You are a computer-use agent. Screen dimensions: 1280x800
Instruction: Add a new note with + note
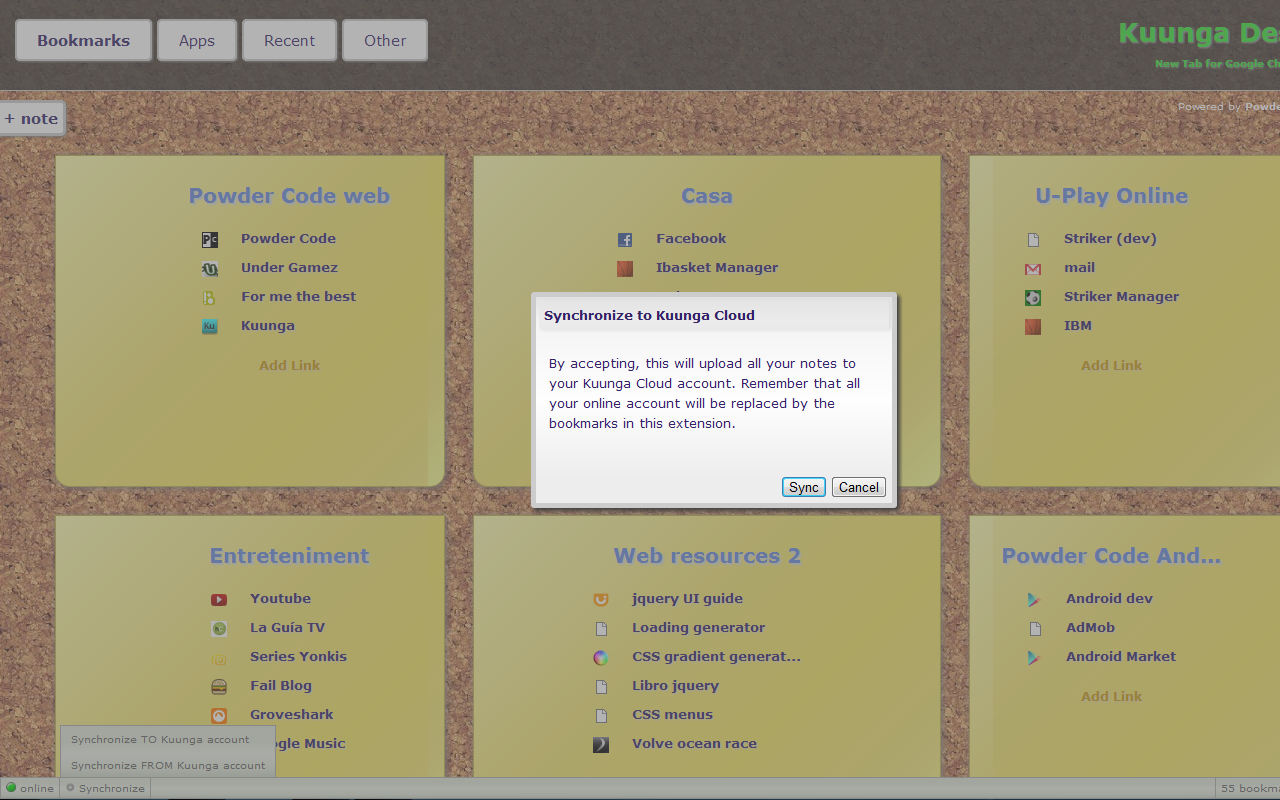click(x=31, y=119)
